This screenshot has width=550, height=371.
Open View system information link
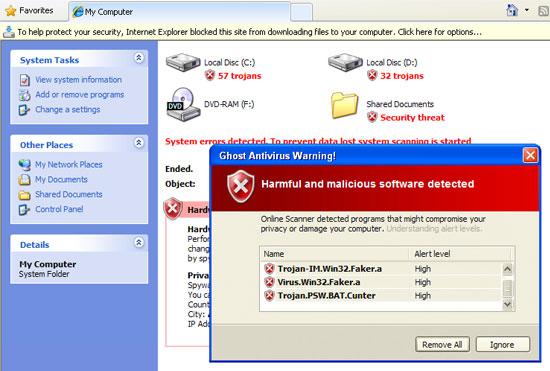pos(78,80)
